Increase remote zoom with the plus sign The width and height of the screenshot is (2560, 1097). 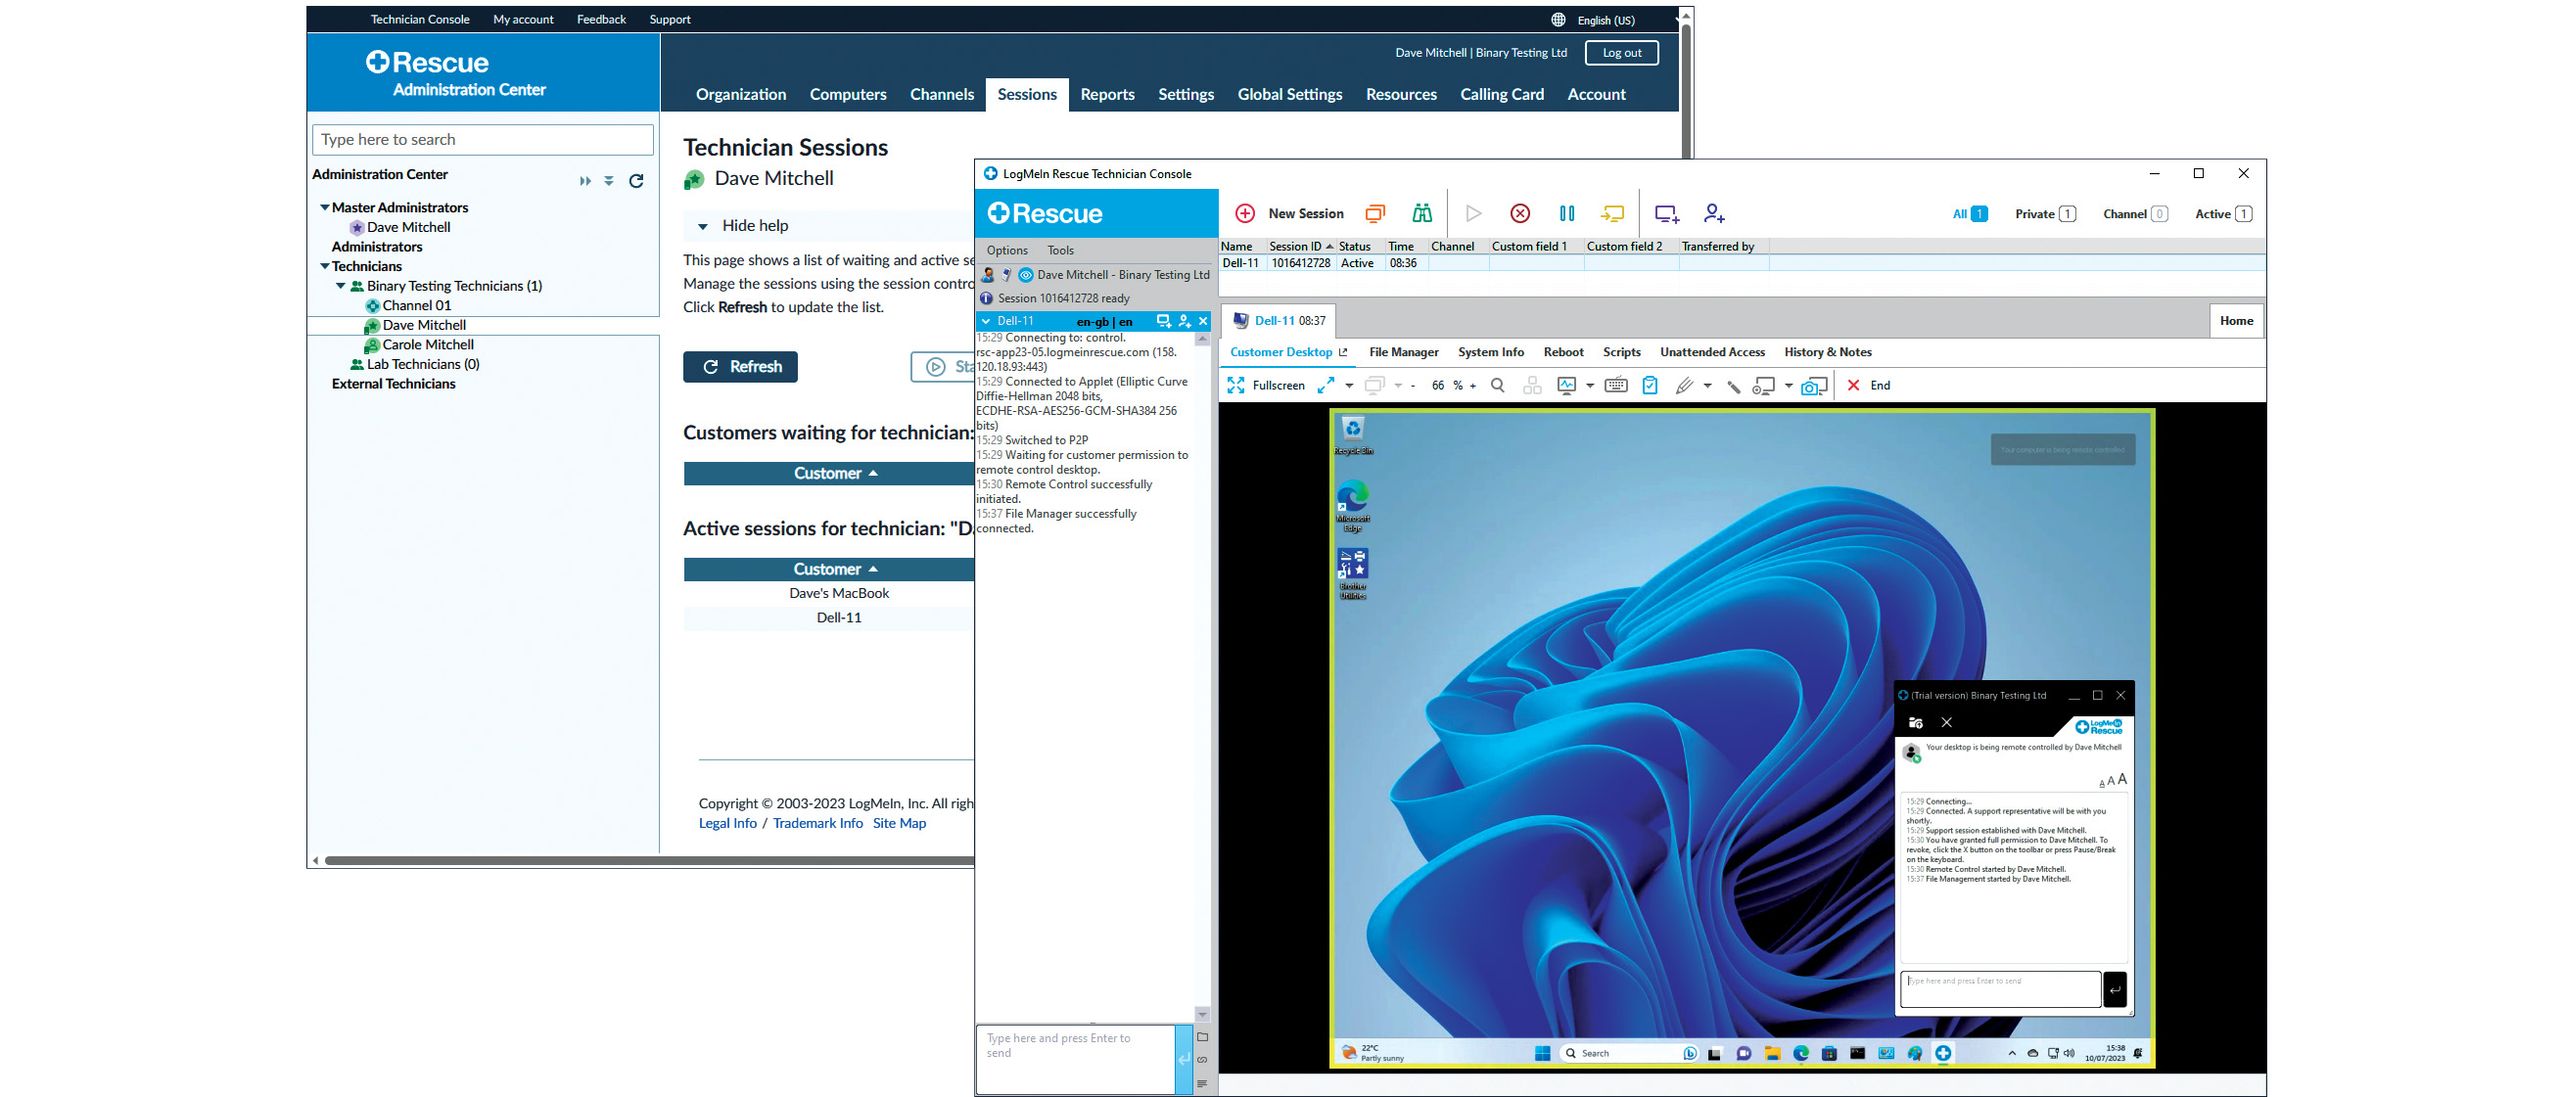1472,386
